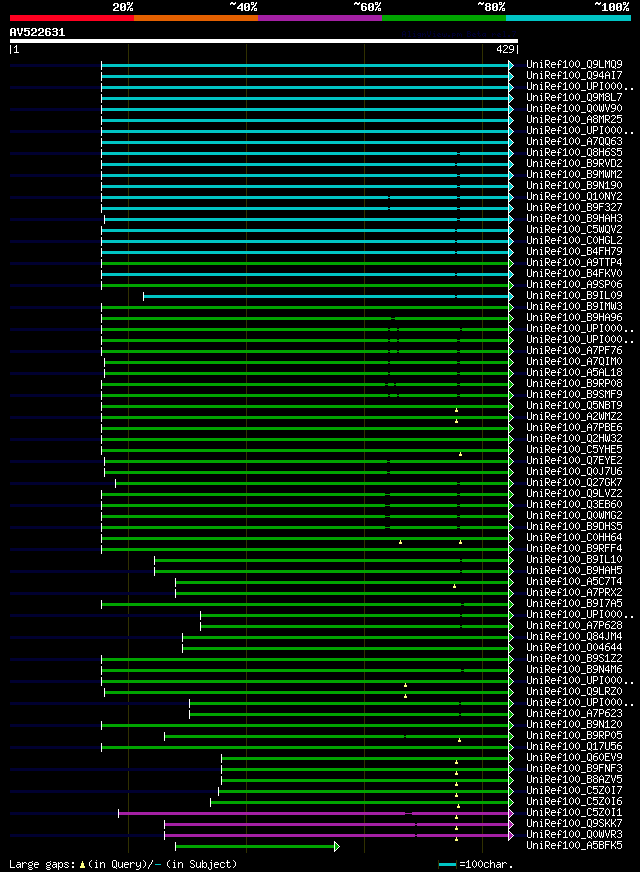Go to UniRef100_B9SMF9 entry
The height and width of the screenshot is (872, 640).
(x=574, y=394)
